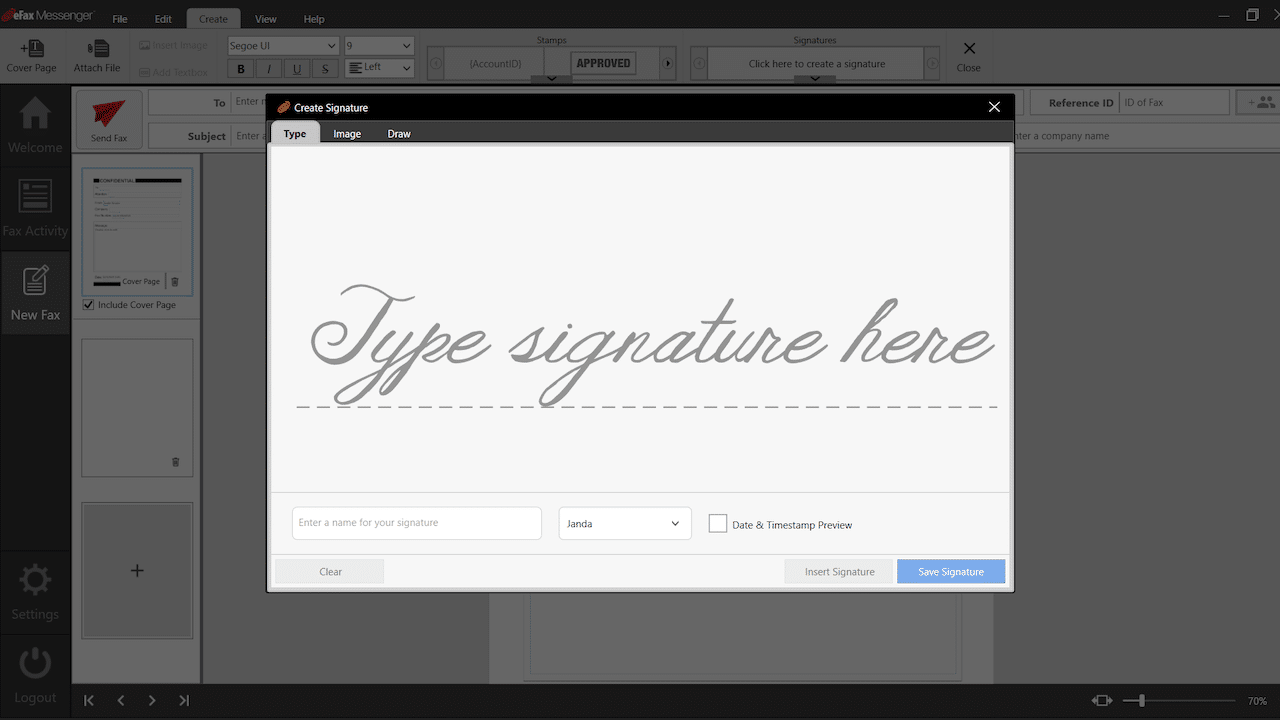Open the Janda font dropdown
Viewport: 1280px width, 720px height.
click(624, 523)
